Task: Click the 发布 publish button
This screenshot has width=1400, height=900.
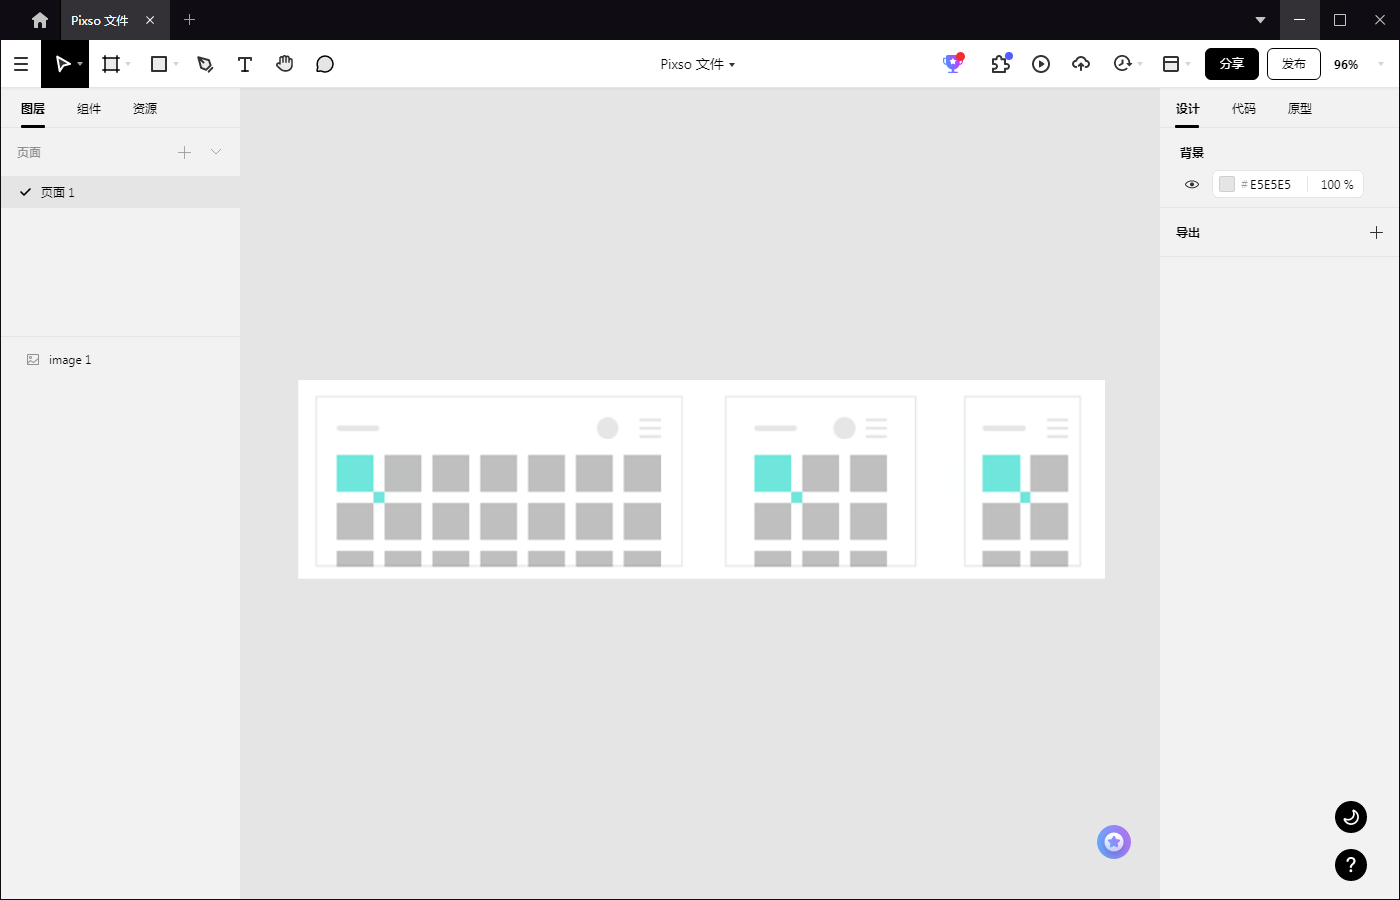Action: tap(1294, 64)
